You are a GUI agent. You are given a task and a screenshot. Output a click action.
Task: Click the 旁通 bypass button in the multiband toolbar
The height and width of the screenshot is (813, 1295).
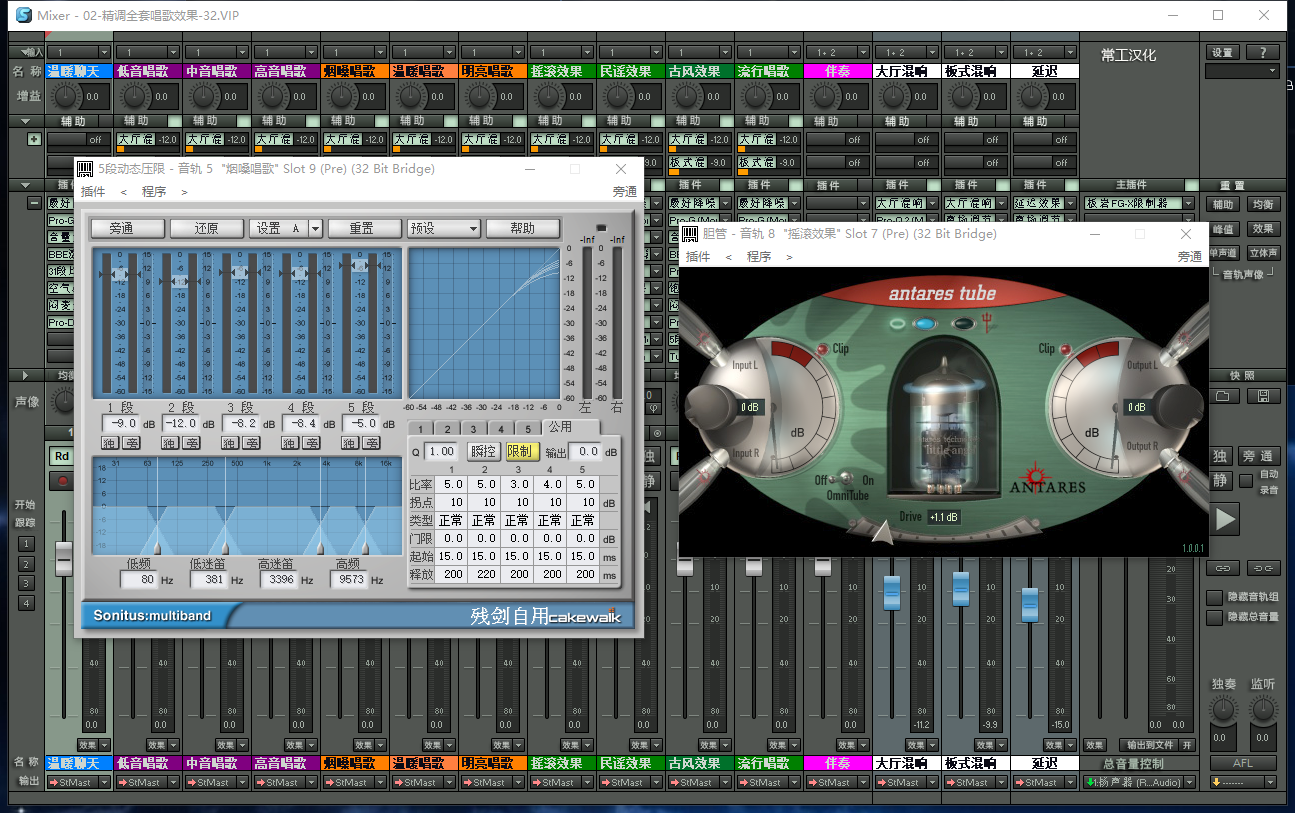click(127, 228)
